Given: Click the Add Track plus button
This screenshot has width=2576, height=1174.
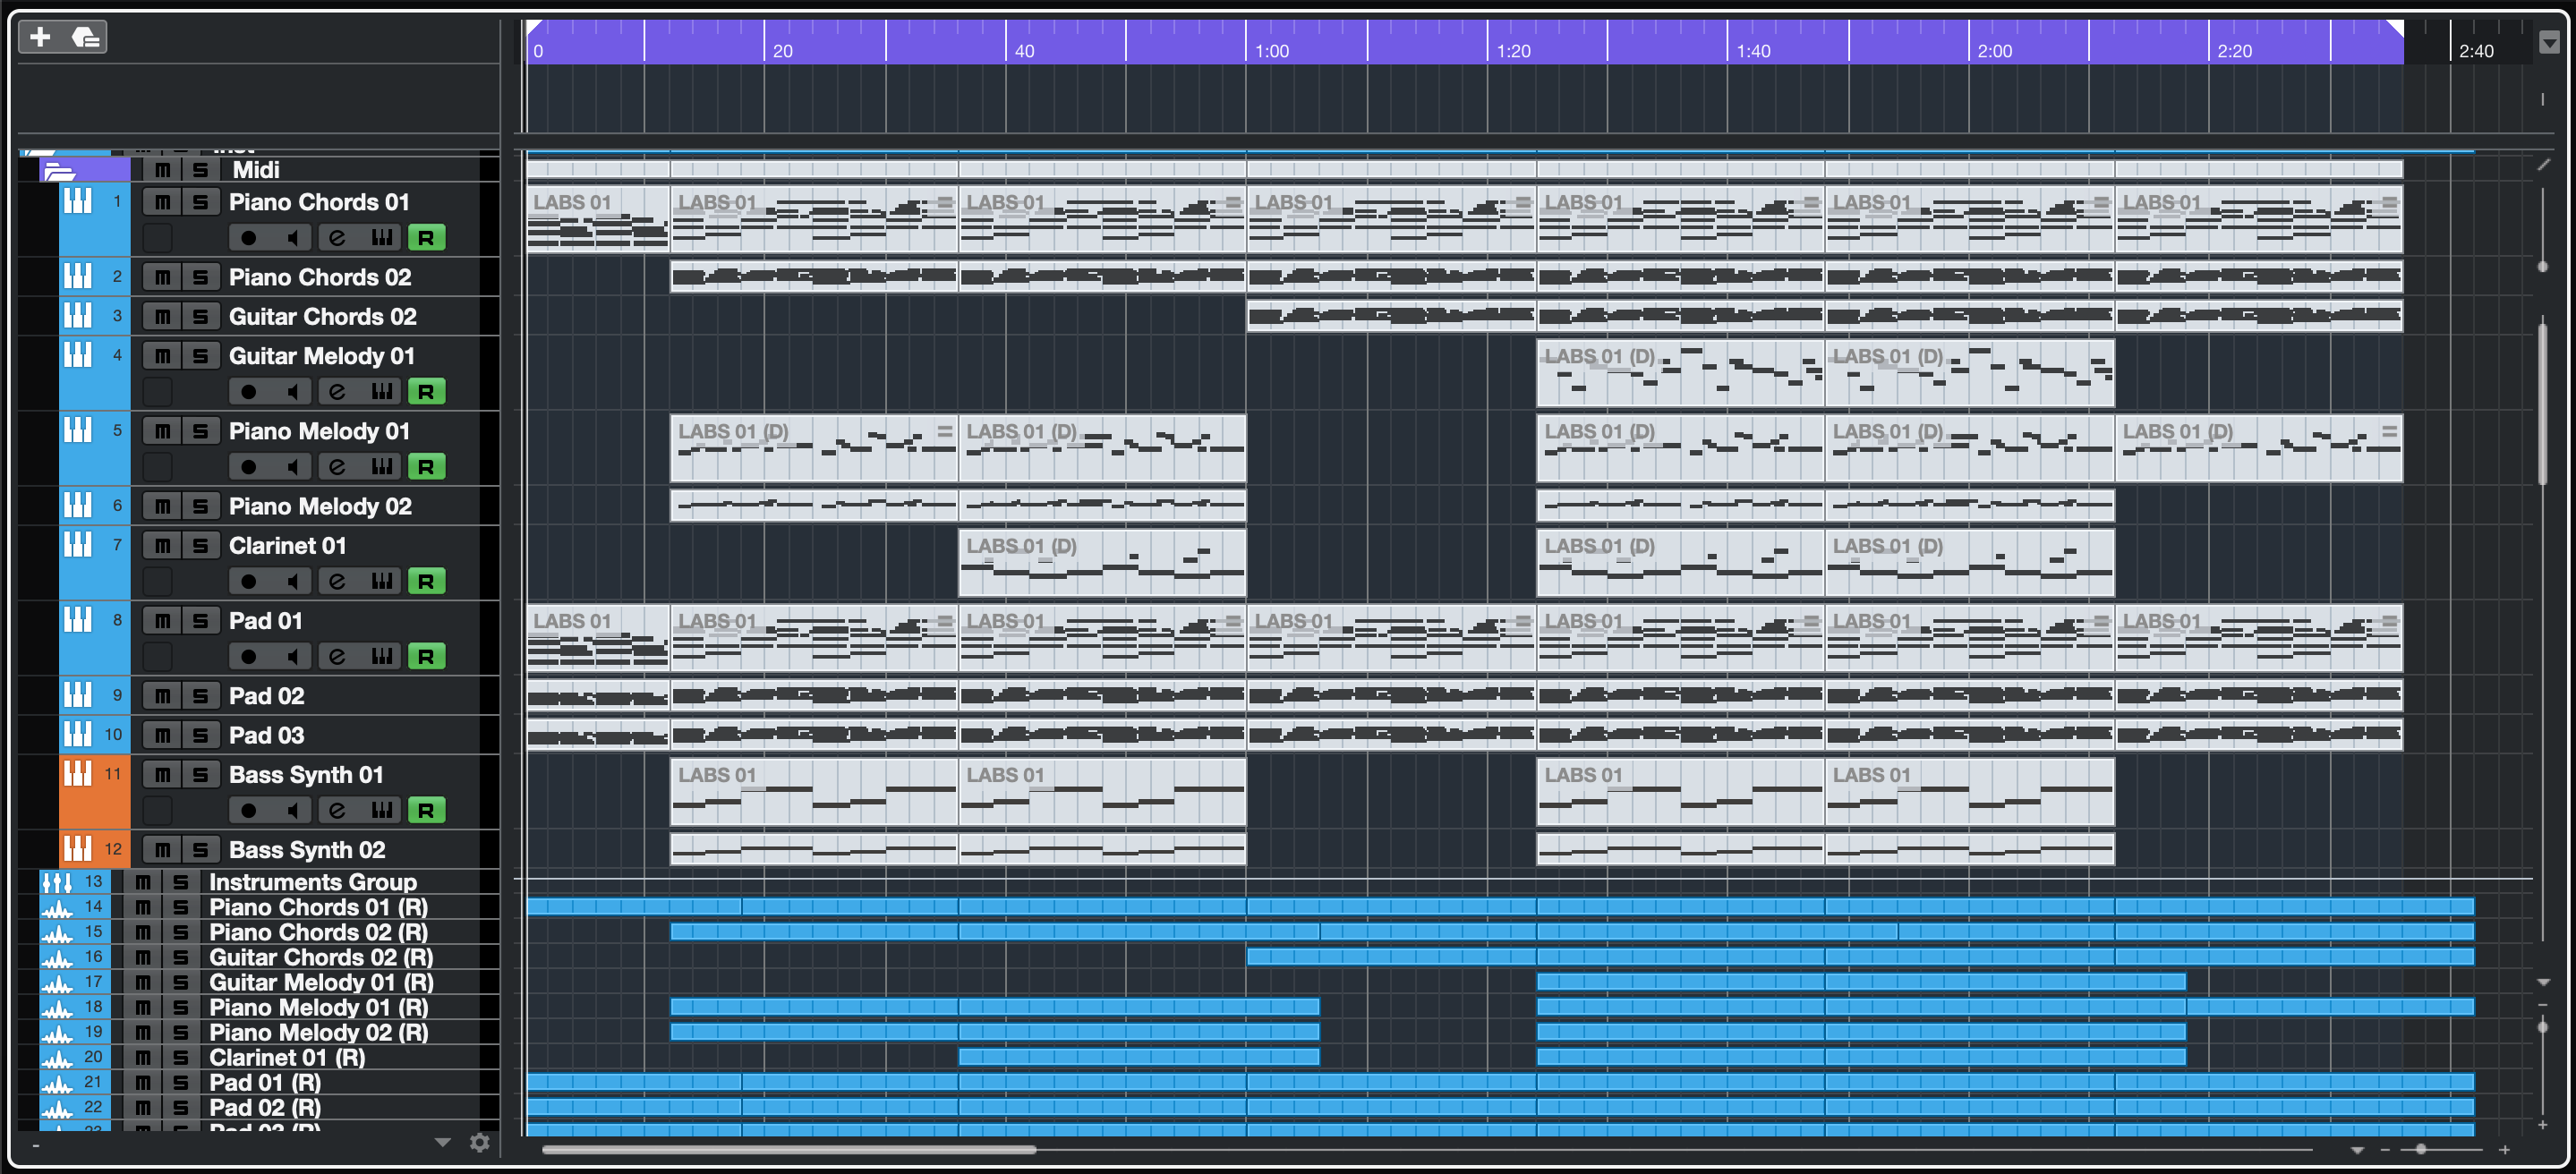Looking at the screenshot, I should (40, 38).
